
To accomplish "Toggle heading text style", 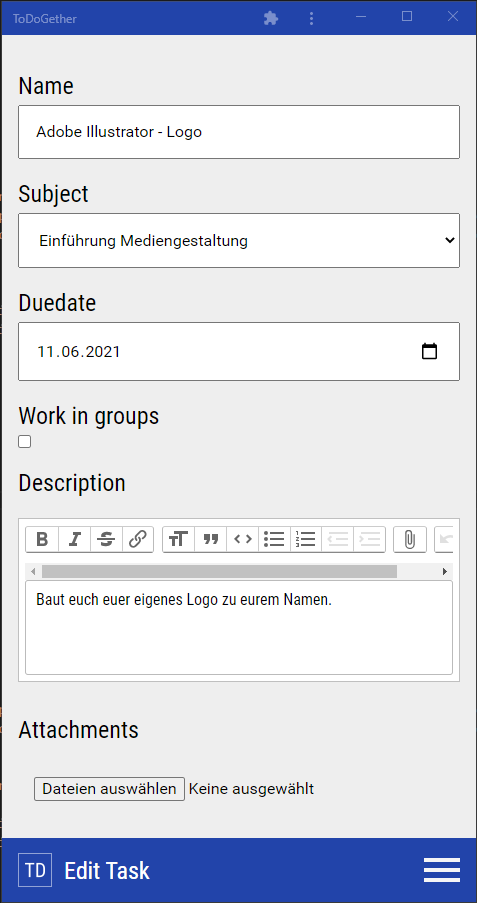I will click(x=179, y=540).
